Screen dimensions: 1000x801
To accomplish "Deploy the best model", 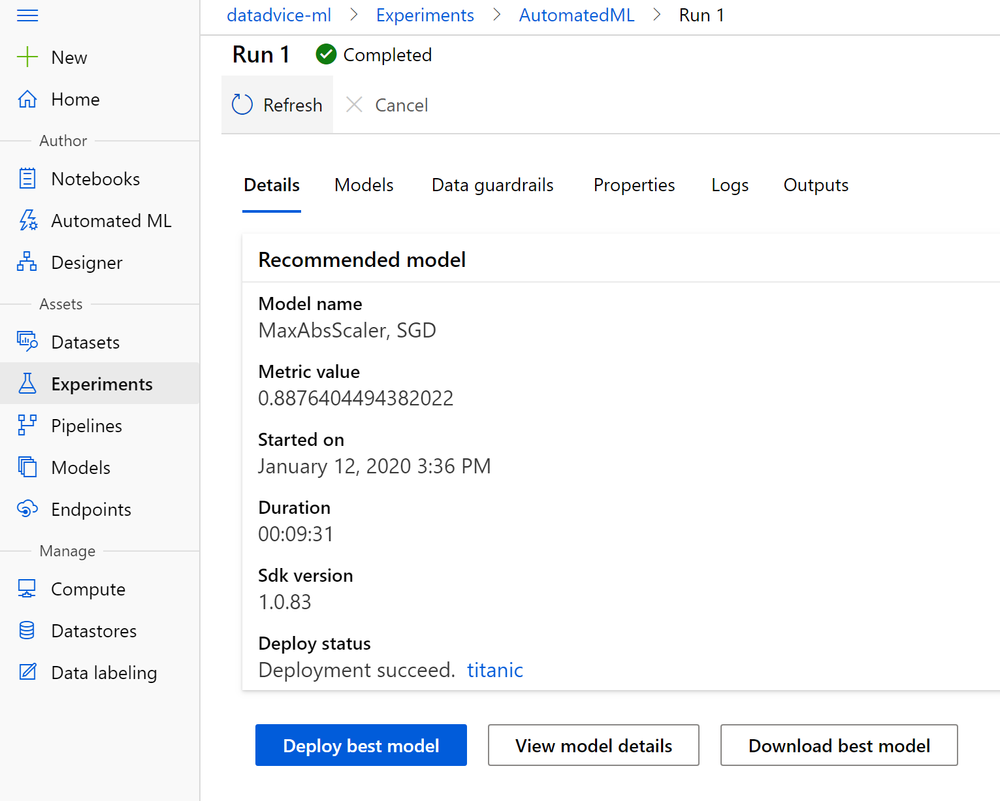I will tap(360, 745).
